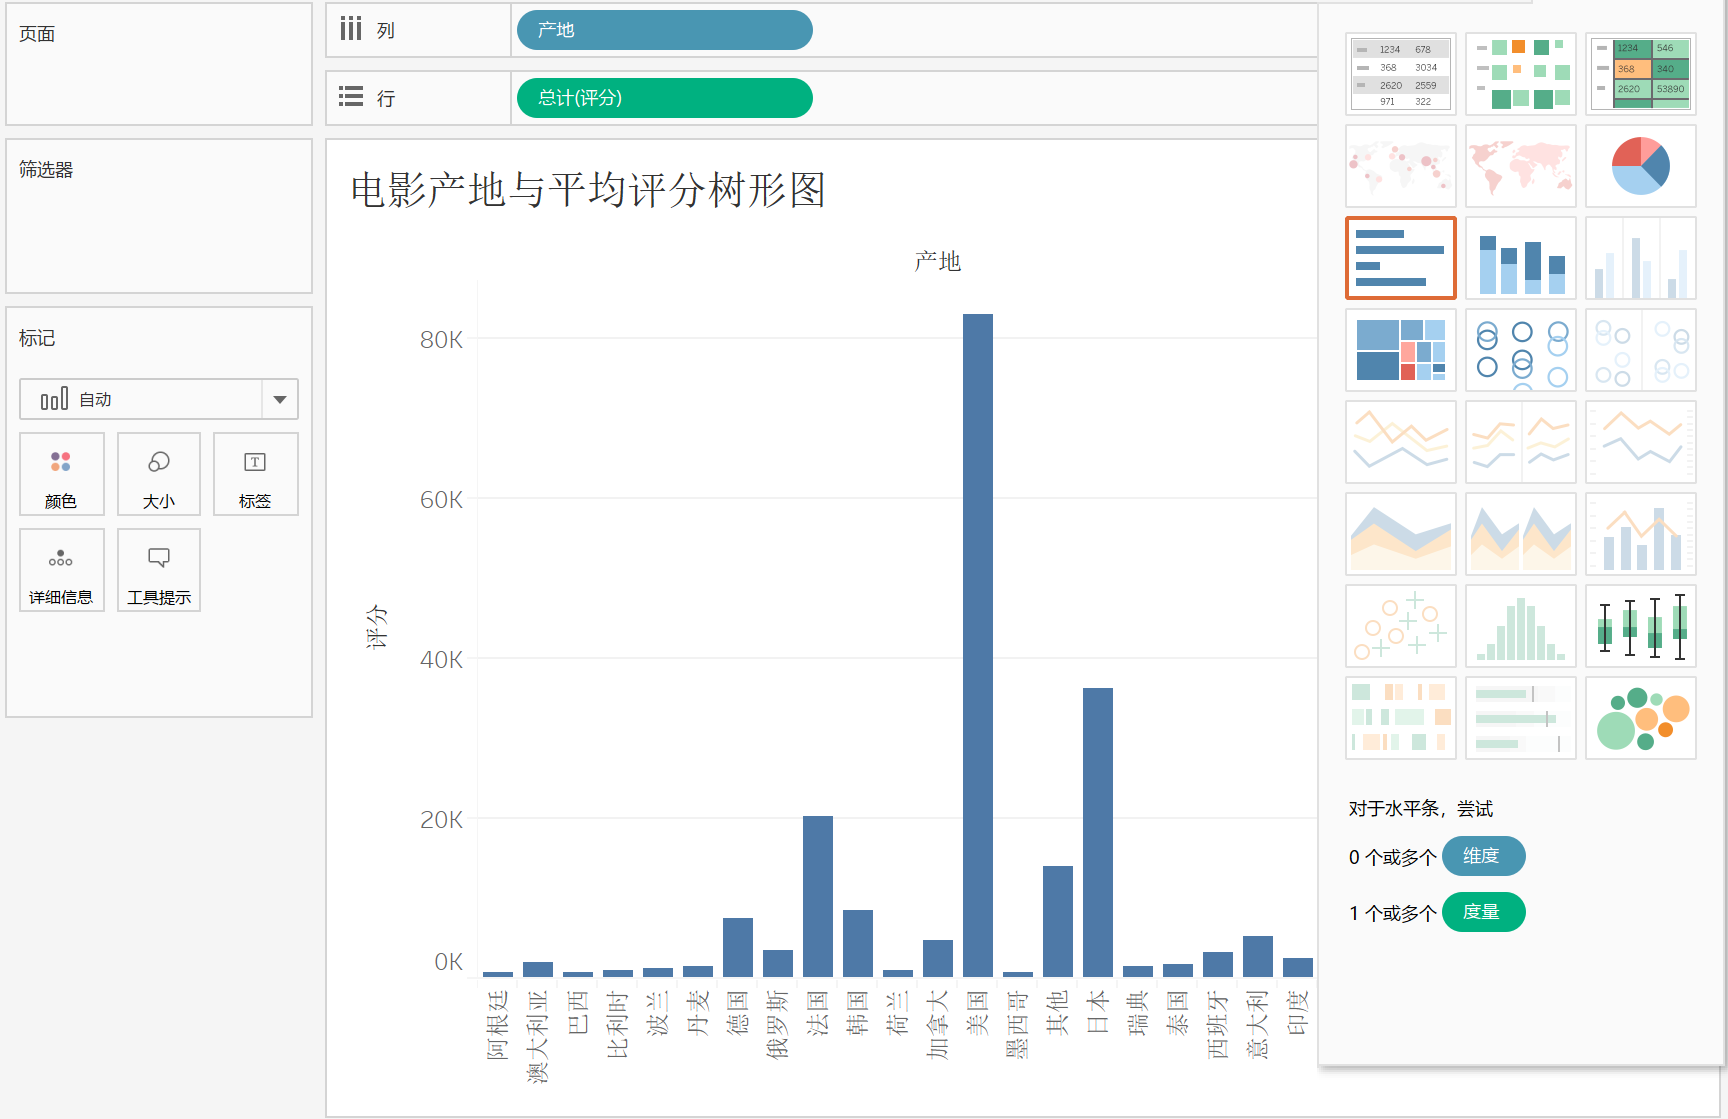Select the box-and-whisker plot chart type
The height and width of the screenshot is (1119, 1728).
pyautogui.click(x=1640, y=626)
